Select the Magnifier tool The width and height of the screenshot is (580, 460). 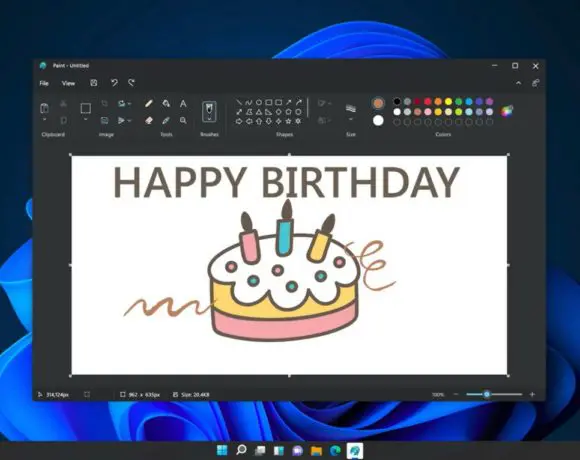pos(183,121)
